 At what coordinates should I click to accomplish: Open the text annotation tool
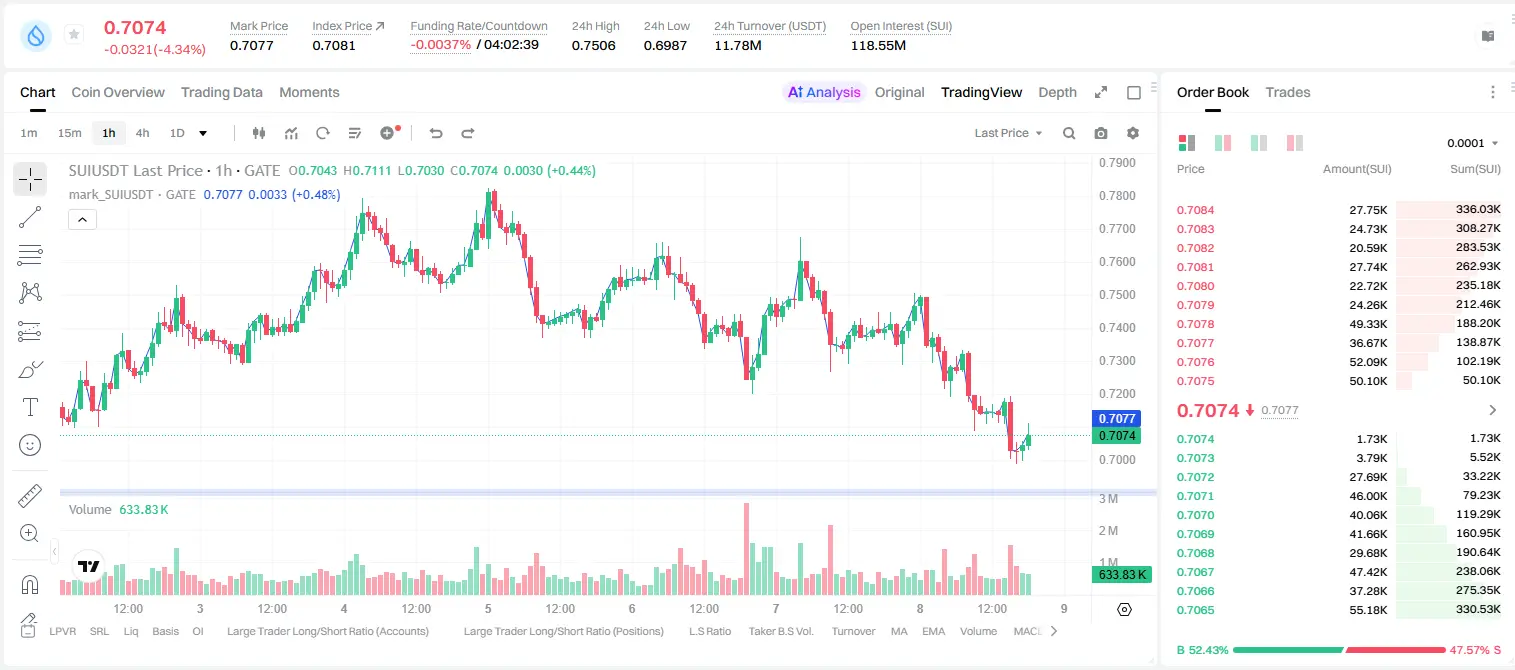[30, 407]
